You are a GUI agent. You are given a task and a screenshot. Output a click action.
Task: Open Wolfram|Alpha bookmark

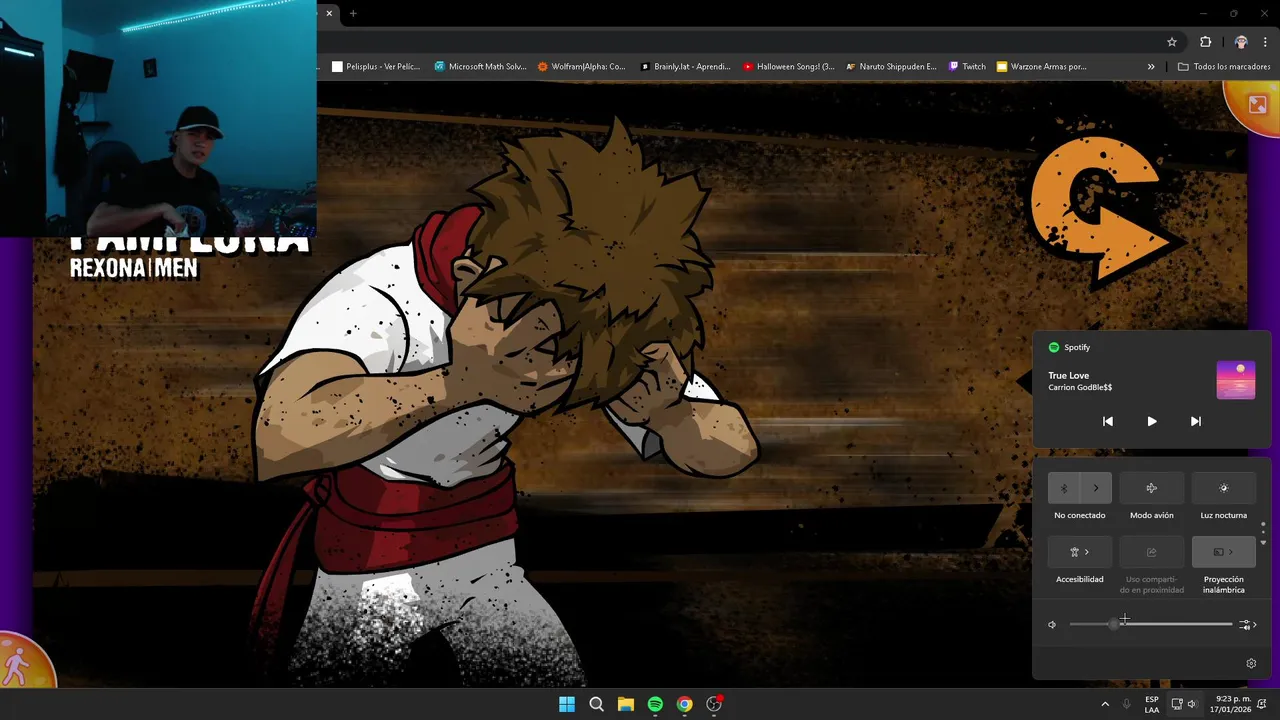(582, 67)
